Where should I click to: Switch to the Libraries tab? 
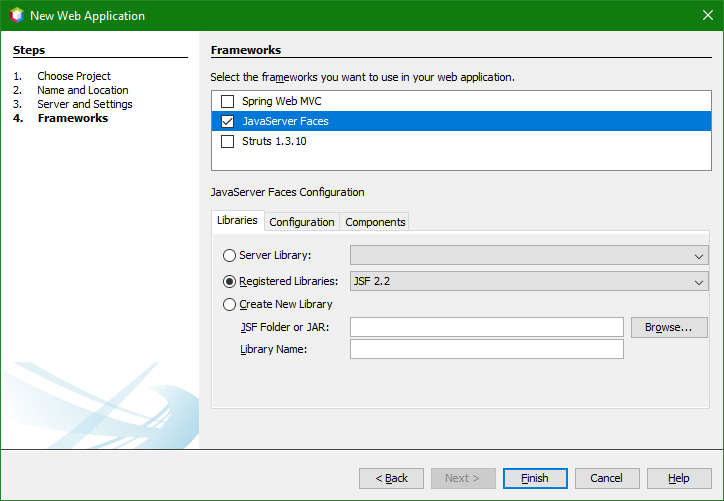coord(237,220)
